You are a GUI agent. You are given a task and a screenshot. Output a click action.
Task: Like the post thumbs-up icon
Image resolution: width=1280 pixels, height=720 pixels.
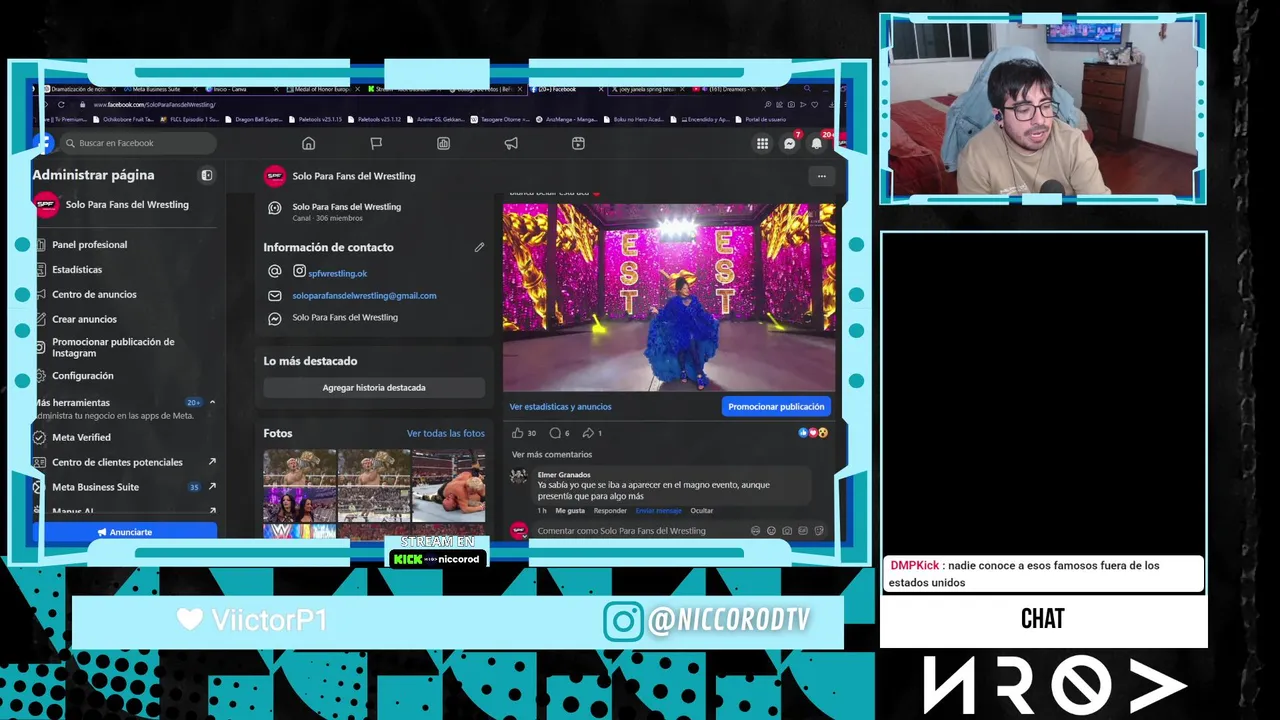click(517, 433)
